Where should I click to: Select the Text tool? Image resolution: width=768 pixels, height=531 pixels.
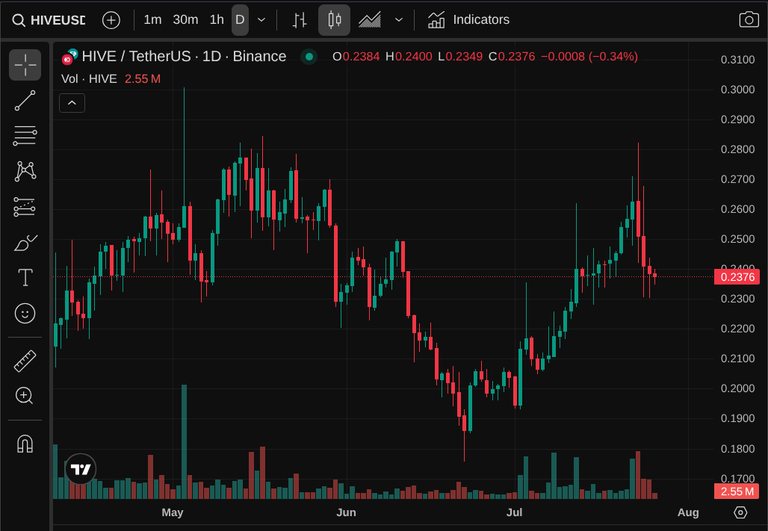(25, 278)
